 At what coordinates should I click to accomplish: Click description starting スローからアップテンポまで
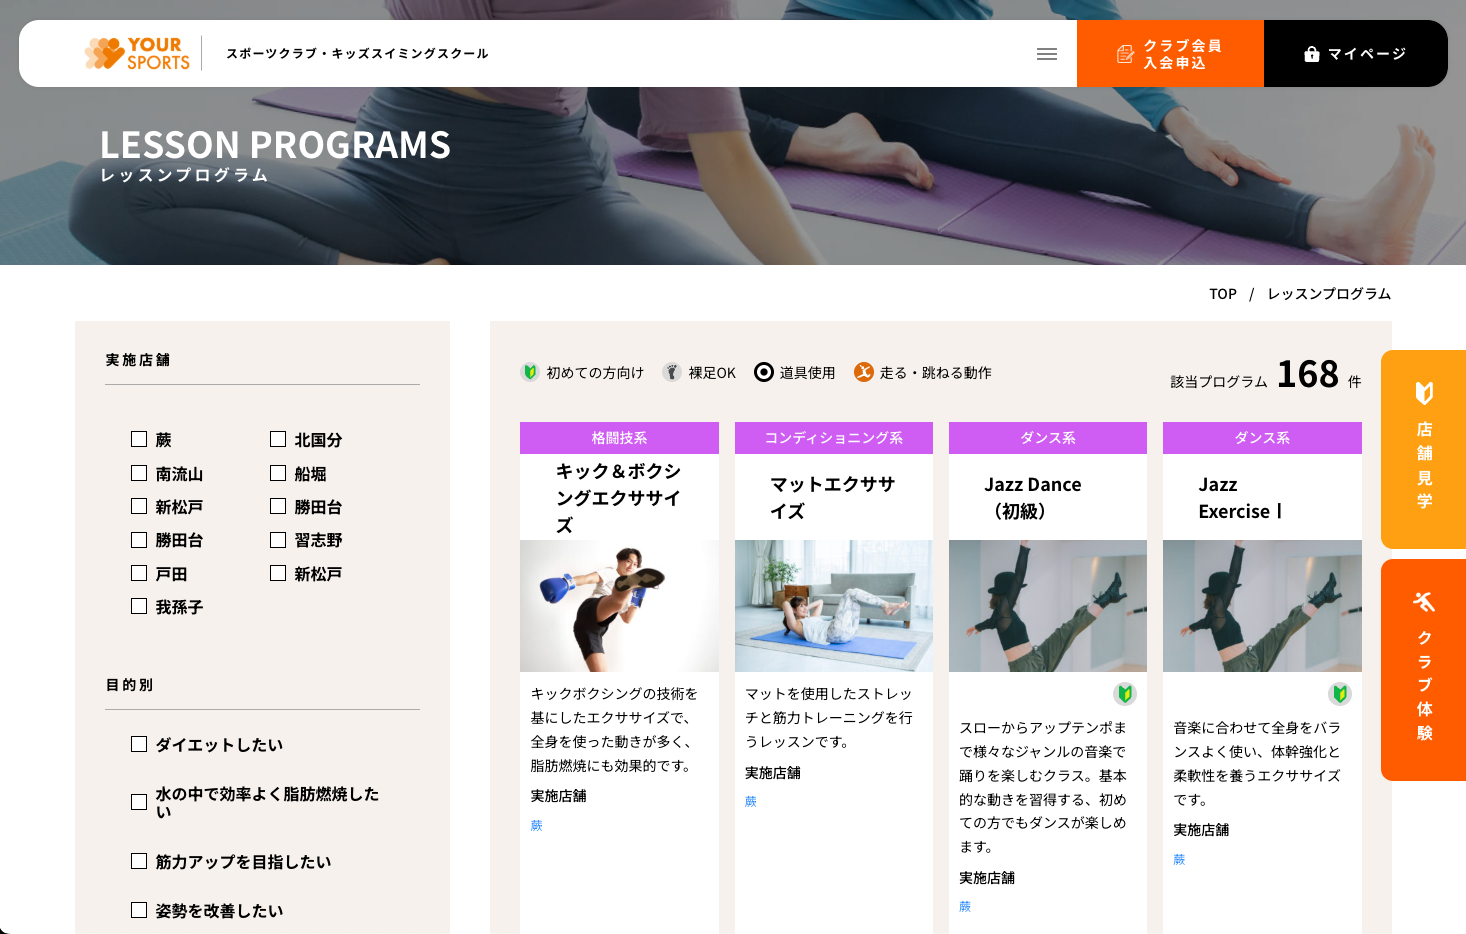click(x=1044, y=787)
